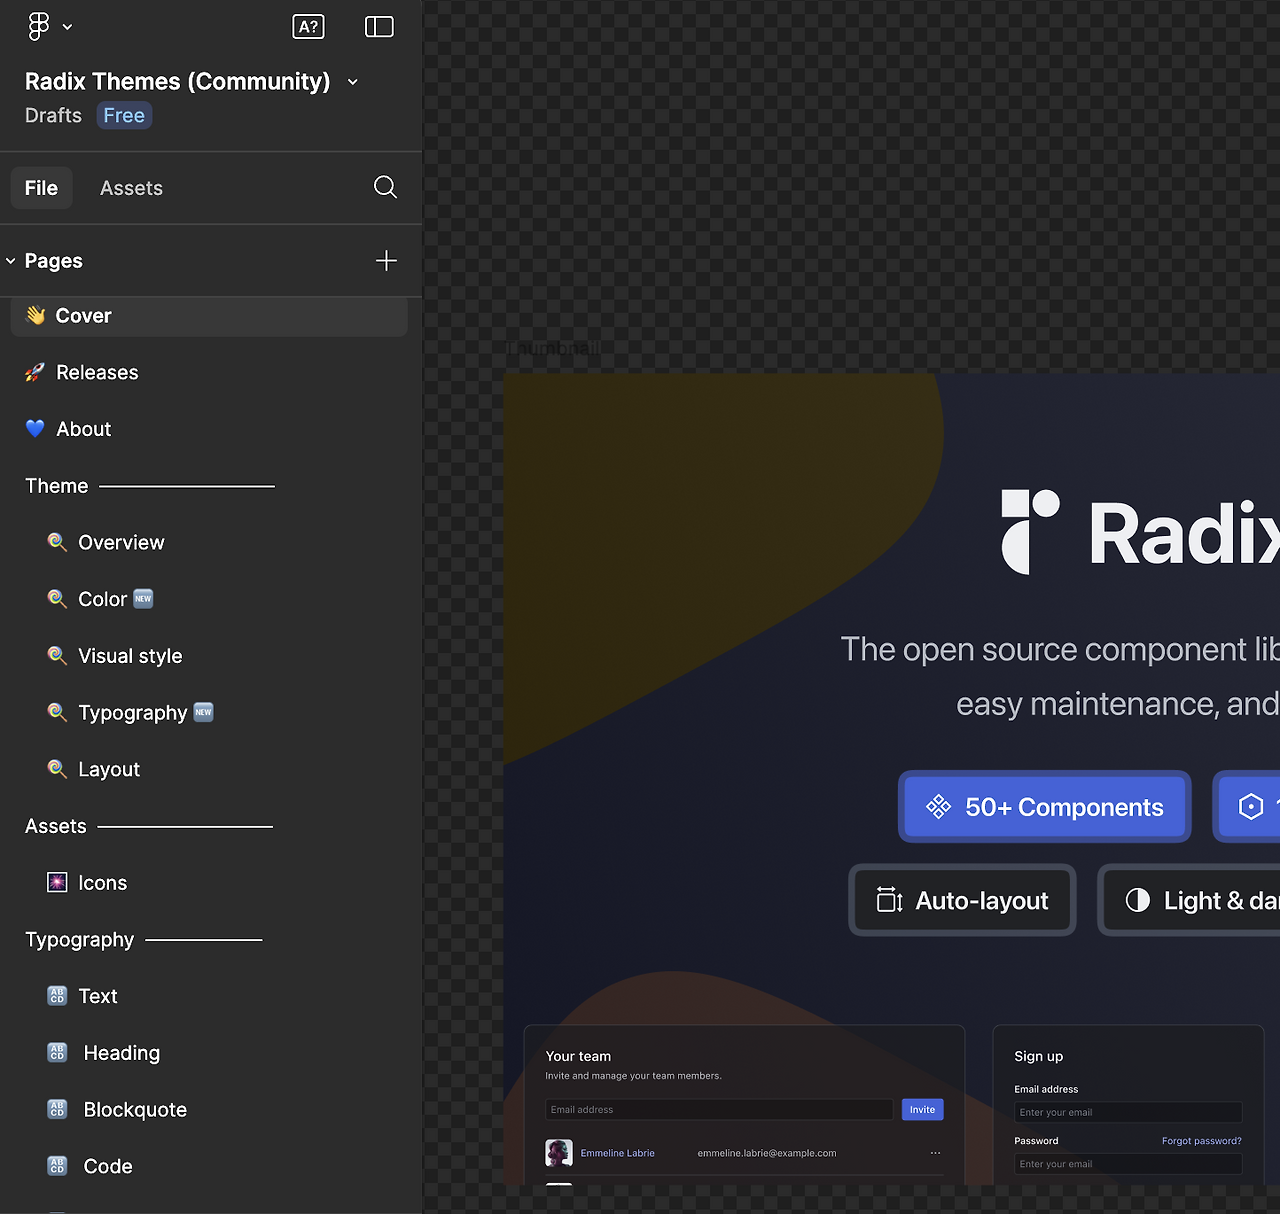
Task: Open the Figma main menu logo
Action: tap(38, 26)
